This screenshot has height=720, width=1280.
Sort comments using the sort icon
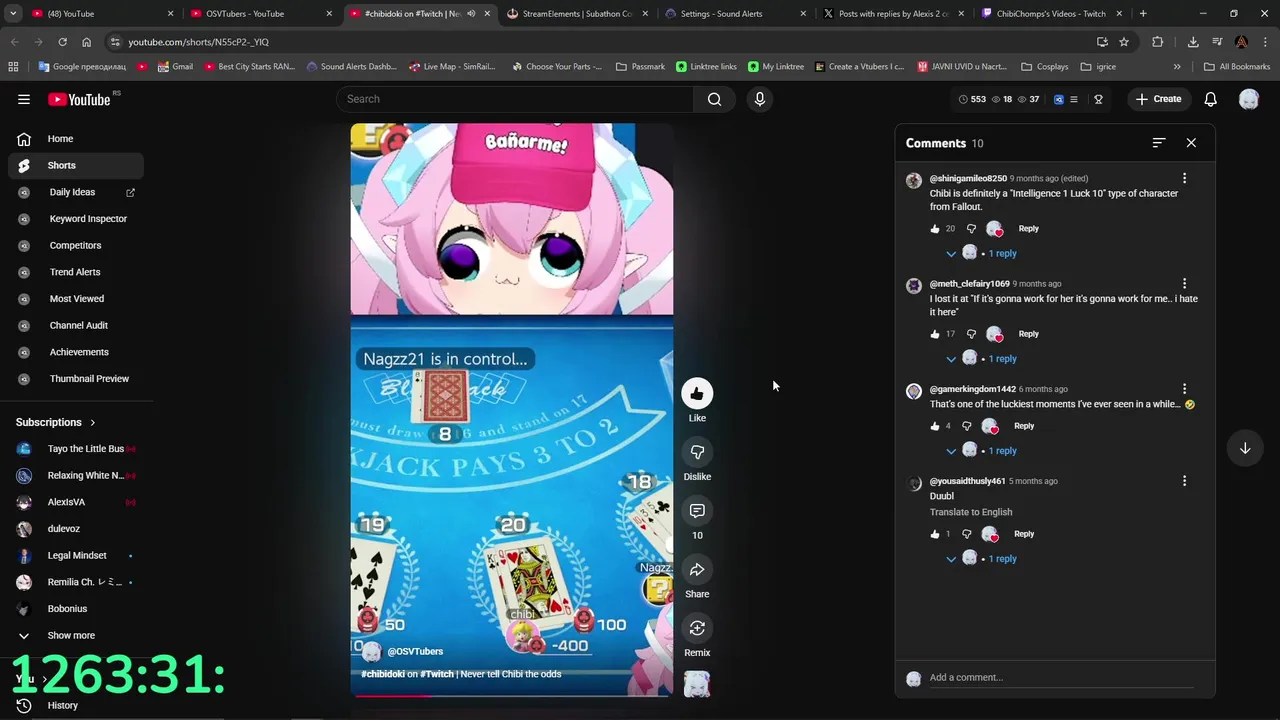1159,143
